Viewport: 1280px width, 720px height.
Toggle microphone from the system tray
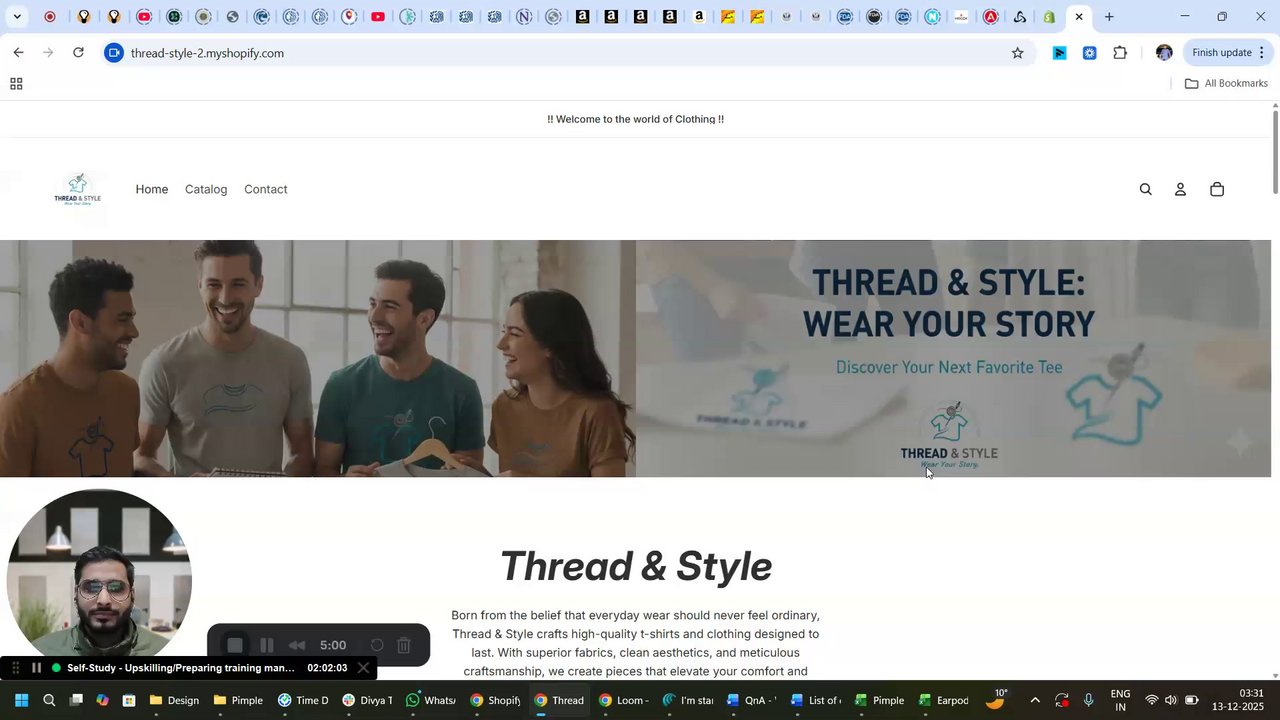1089,700
